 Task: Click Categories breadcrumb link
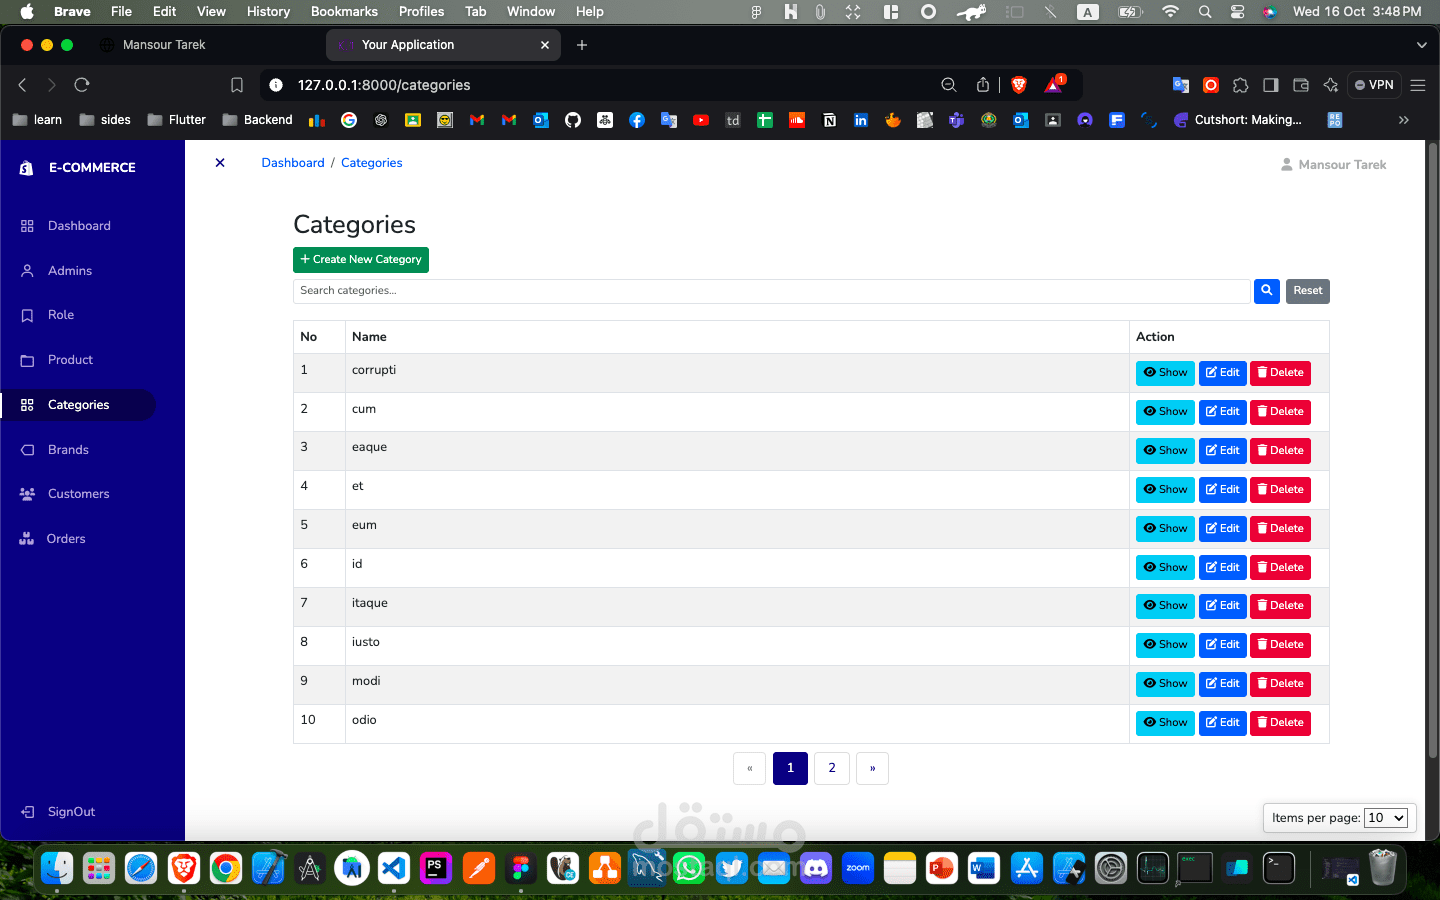[372, 163]
